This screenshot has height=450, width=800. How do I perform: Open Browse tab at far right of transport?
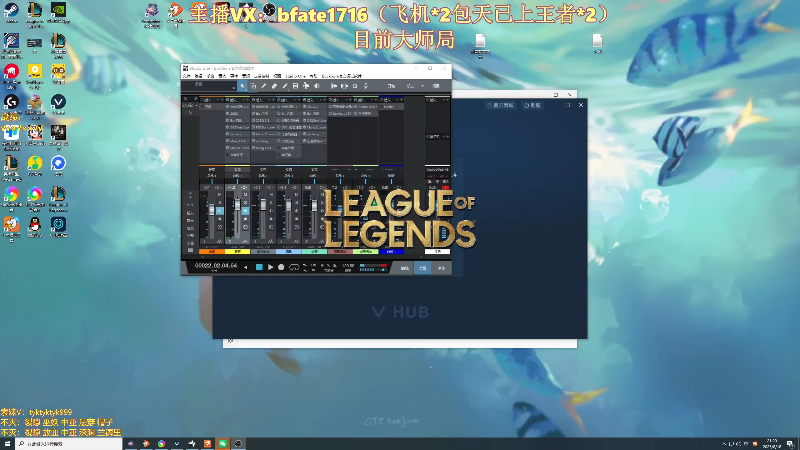click(441, 268)
